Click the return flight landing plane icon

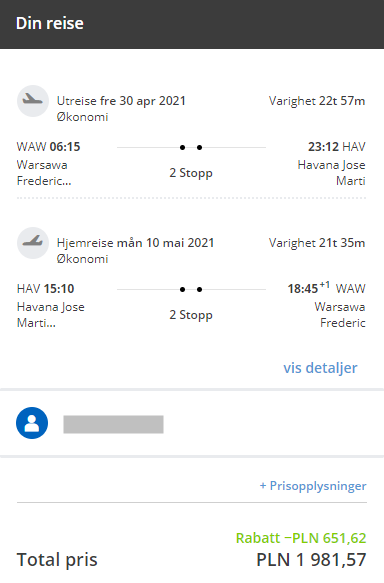[x=33, y=243]
